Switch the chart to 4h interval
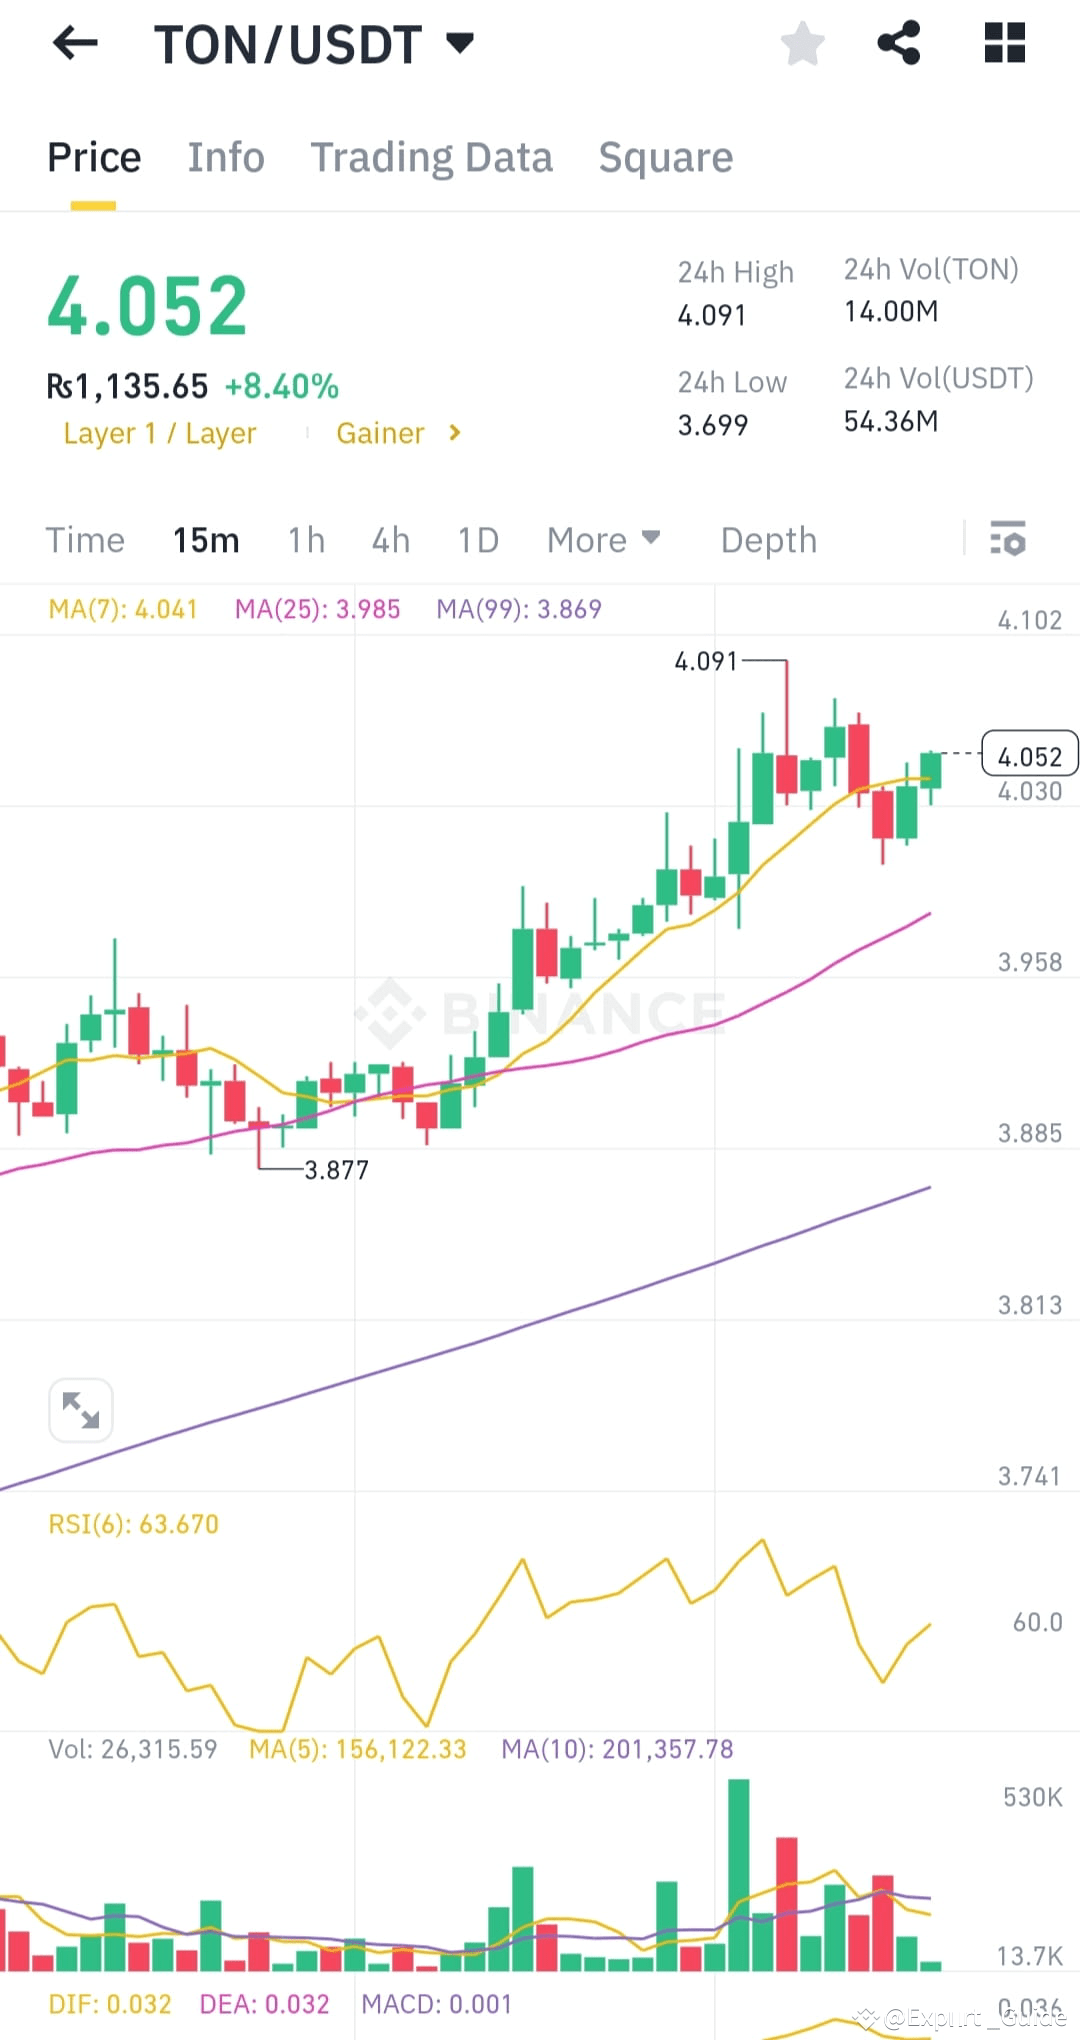The height and width of the screenshot is (2040, 1080). 391,540
